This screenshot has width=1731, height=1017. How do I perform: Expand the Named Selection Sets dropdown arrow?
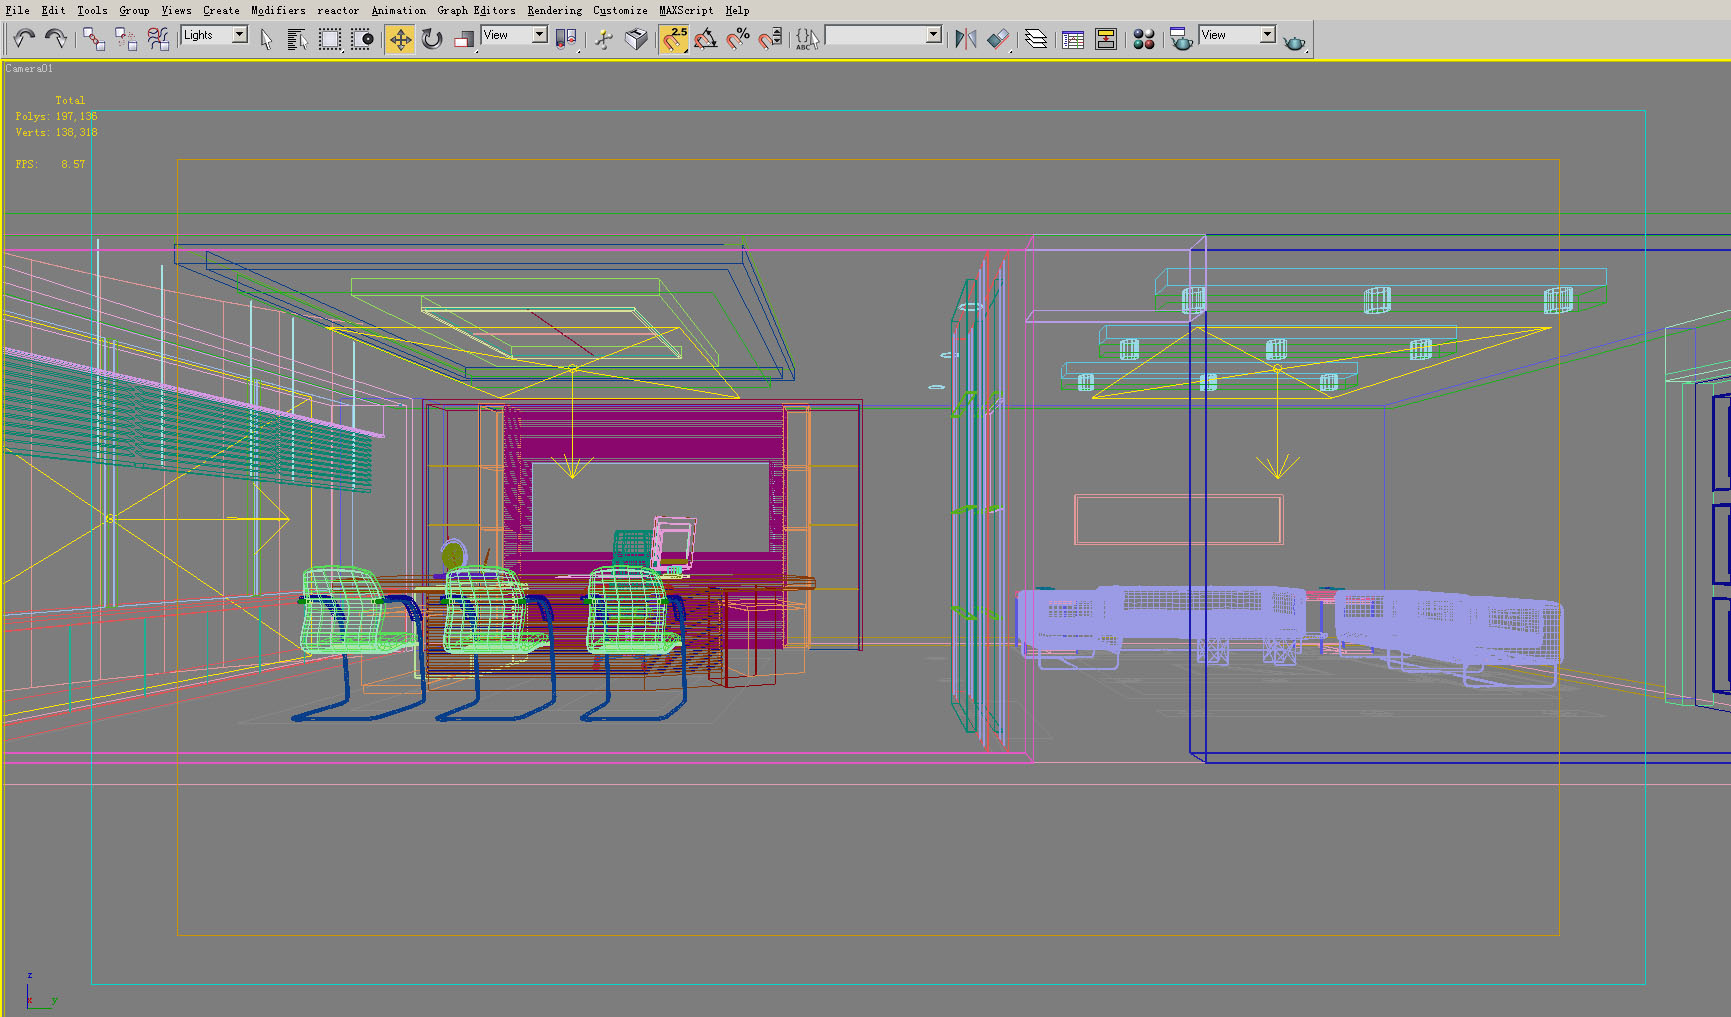(x=934, y=35)
